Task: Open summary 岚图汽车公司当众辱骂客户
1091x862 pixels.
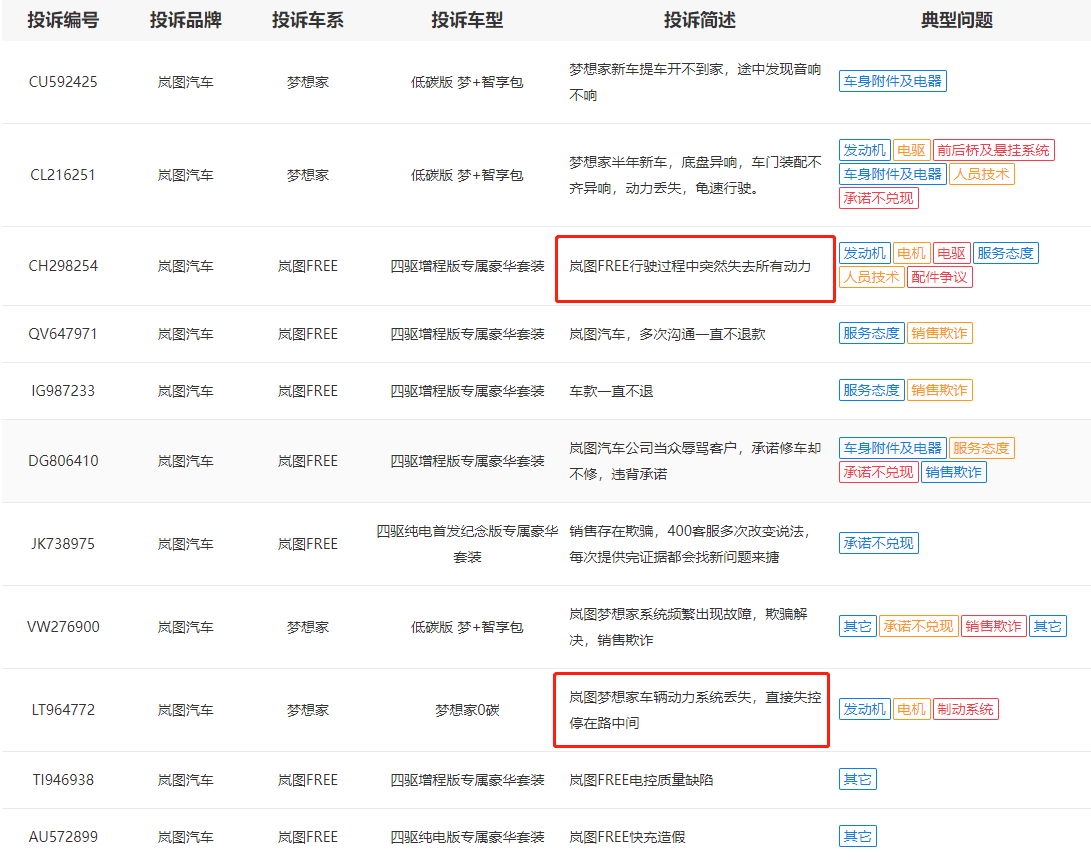Action: [x=695, y=461]
